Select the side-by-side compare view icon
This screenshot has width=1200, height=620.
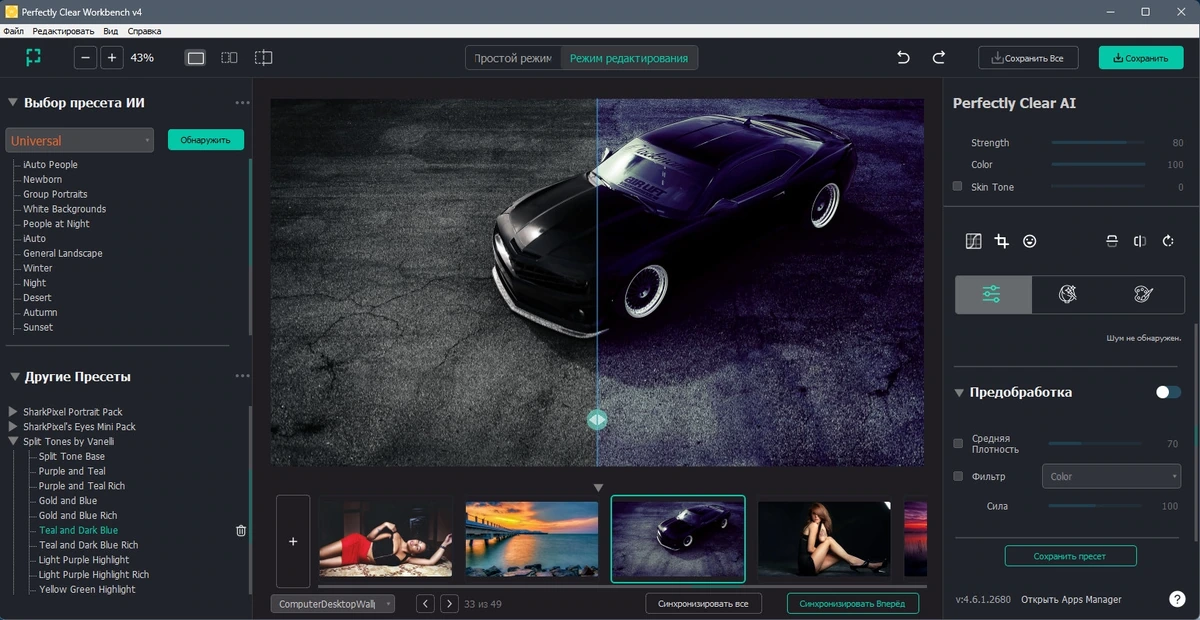click(229, 58)
